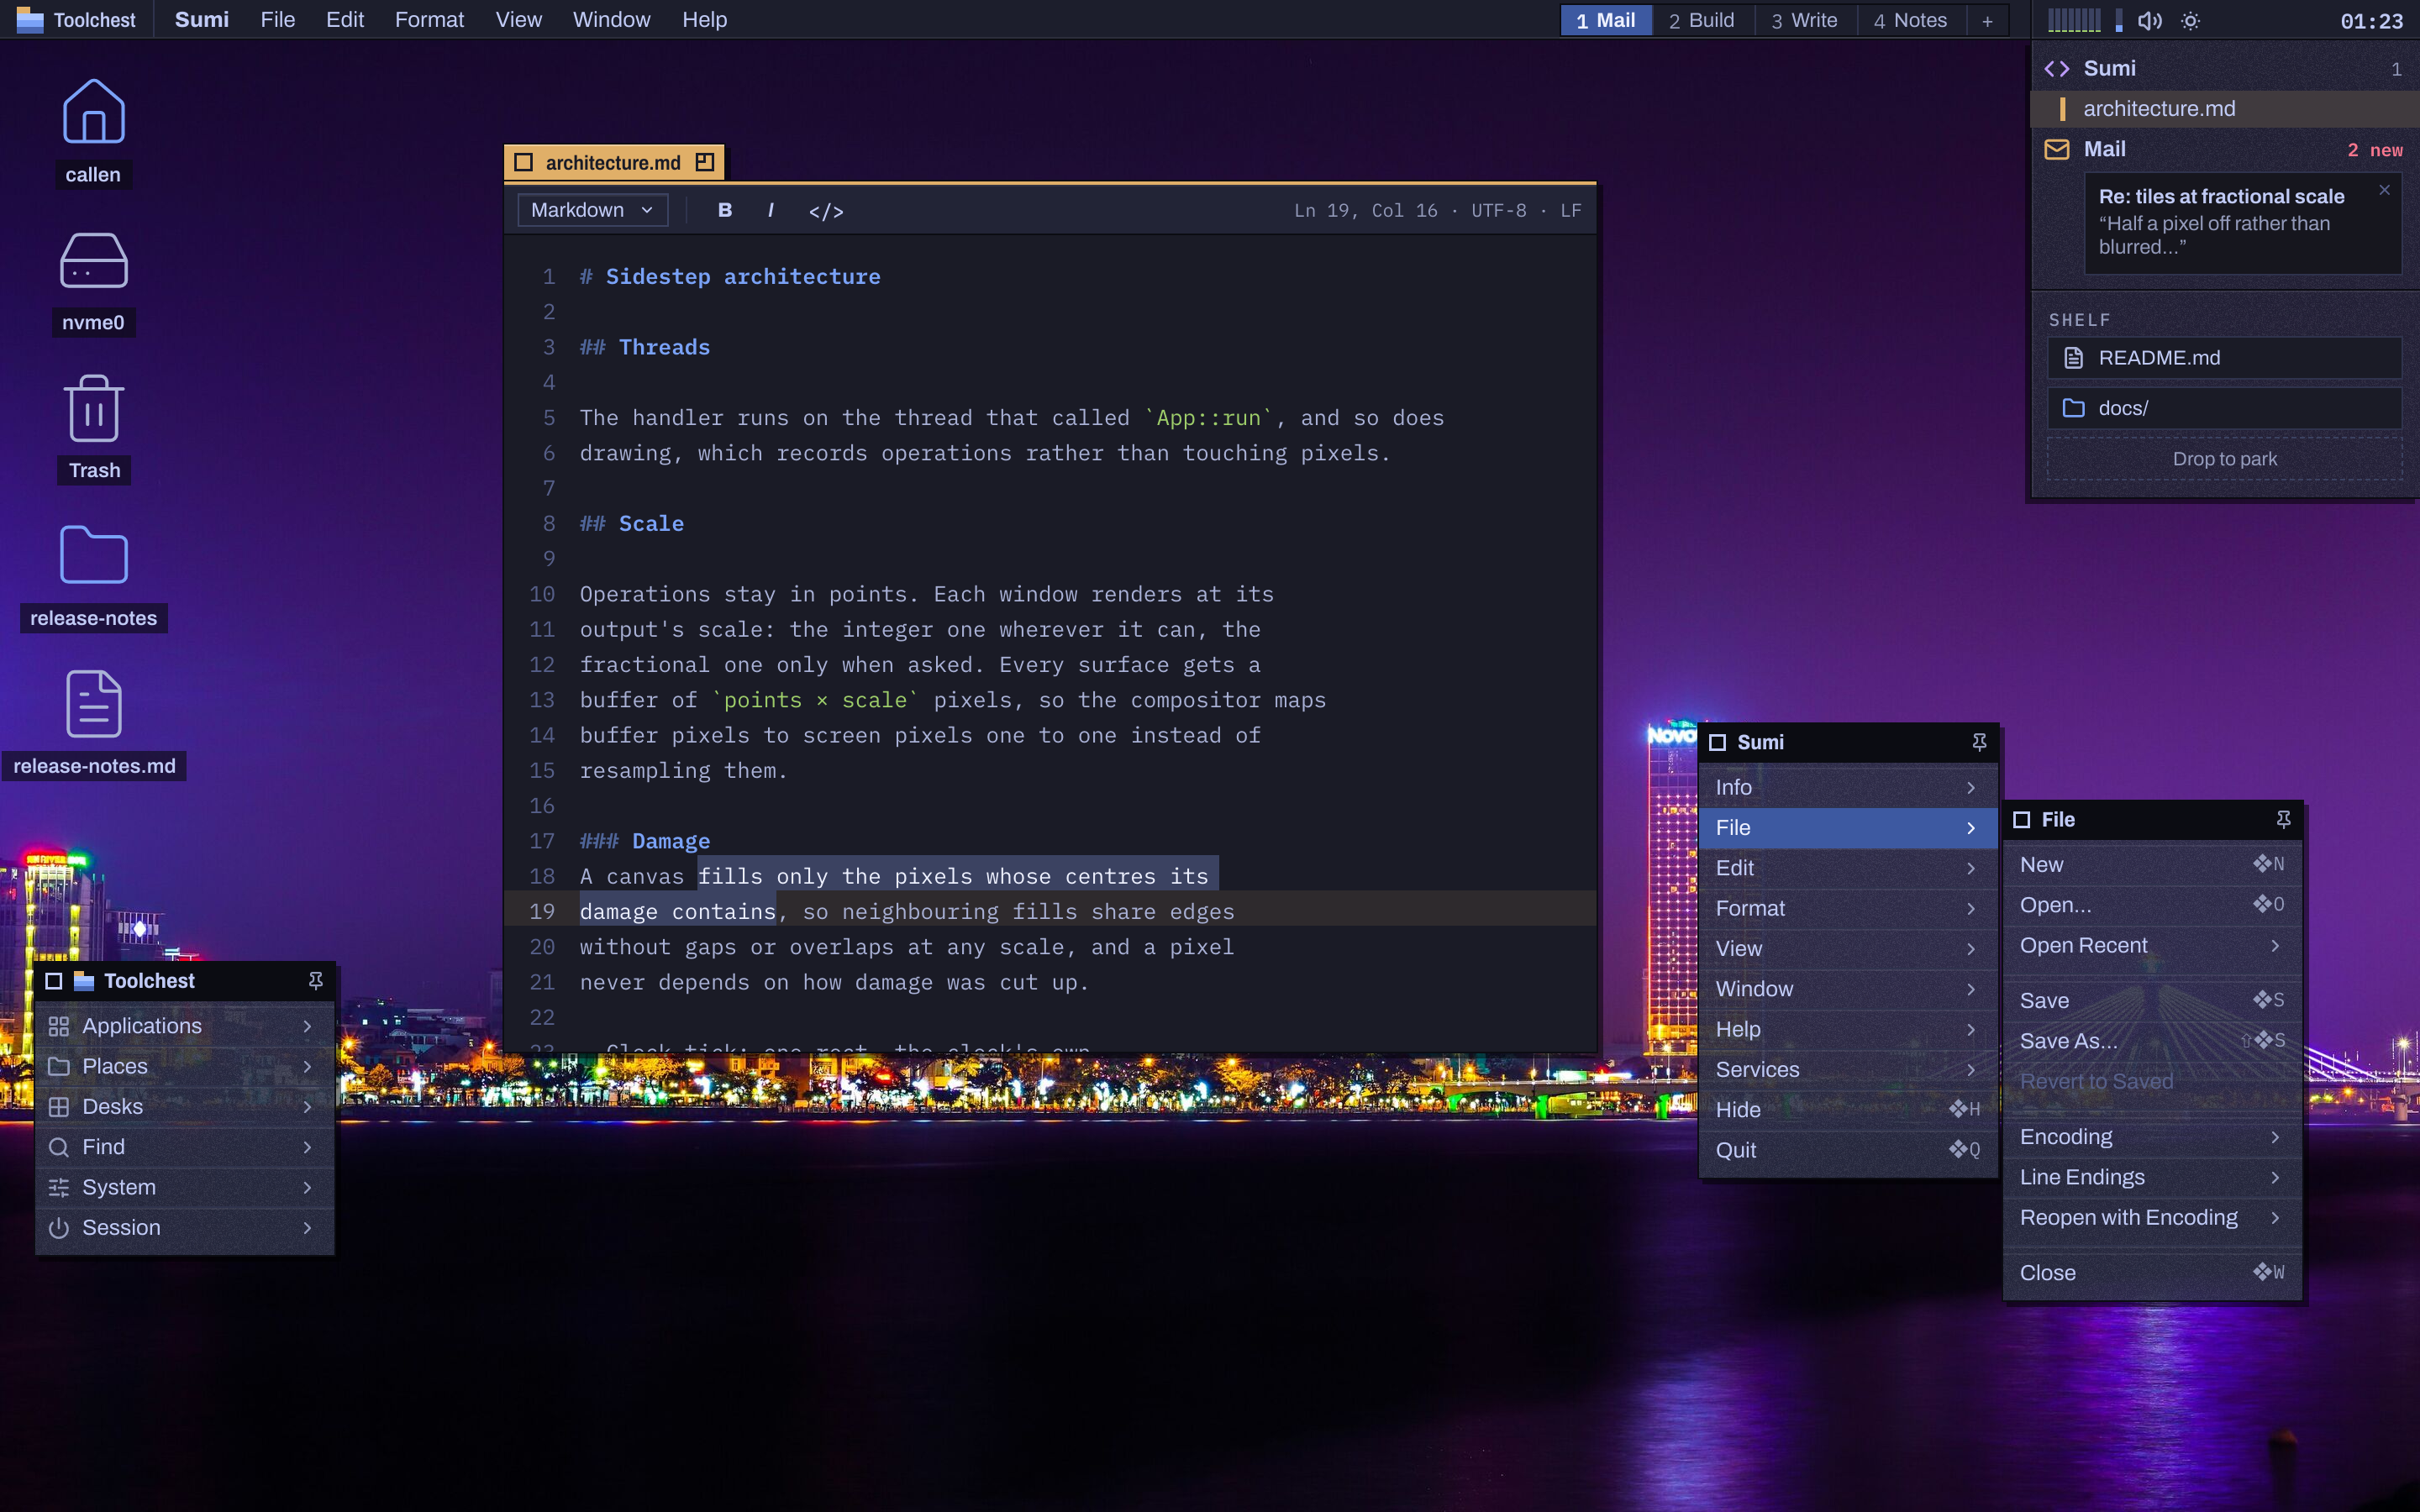Expand Session in Toolchest menu
Viewport: 2420px width, 1512px height.
pos(184,1227)
